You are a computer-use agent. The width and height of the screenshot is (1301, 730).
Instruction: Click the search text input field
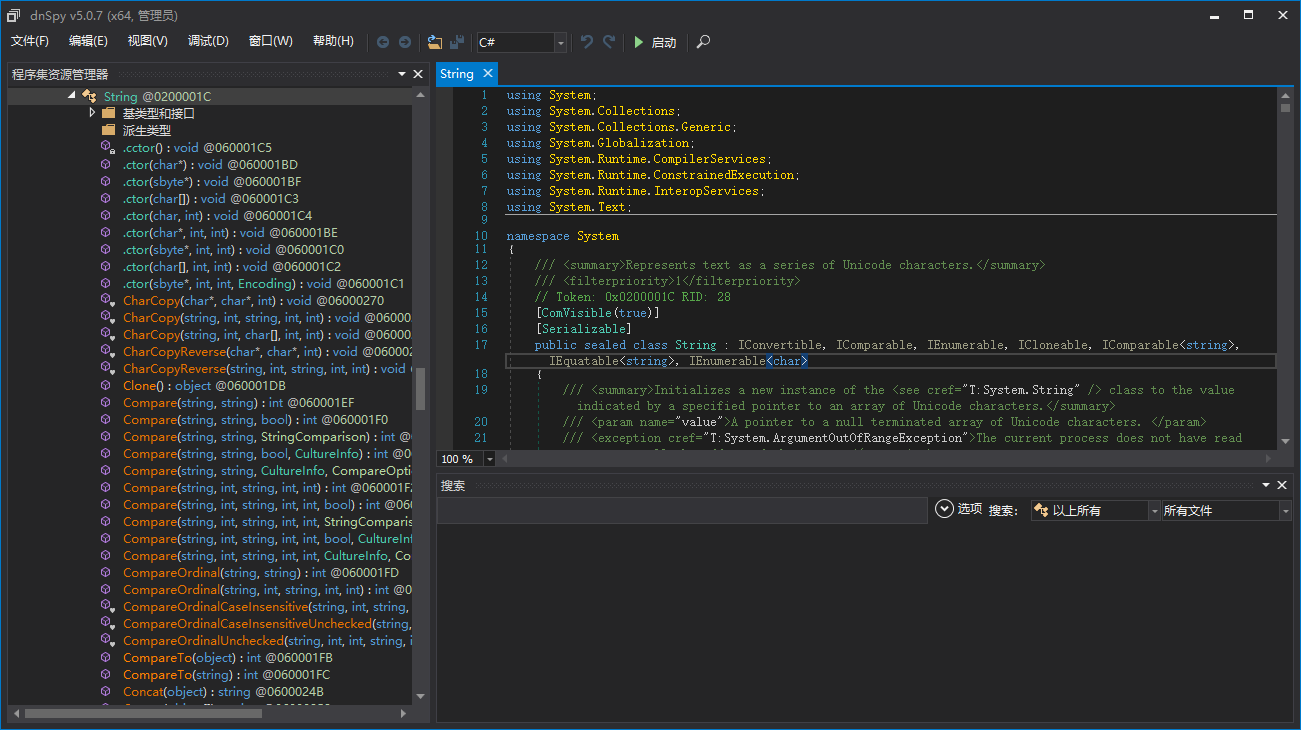[682, 511]
